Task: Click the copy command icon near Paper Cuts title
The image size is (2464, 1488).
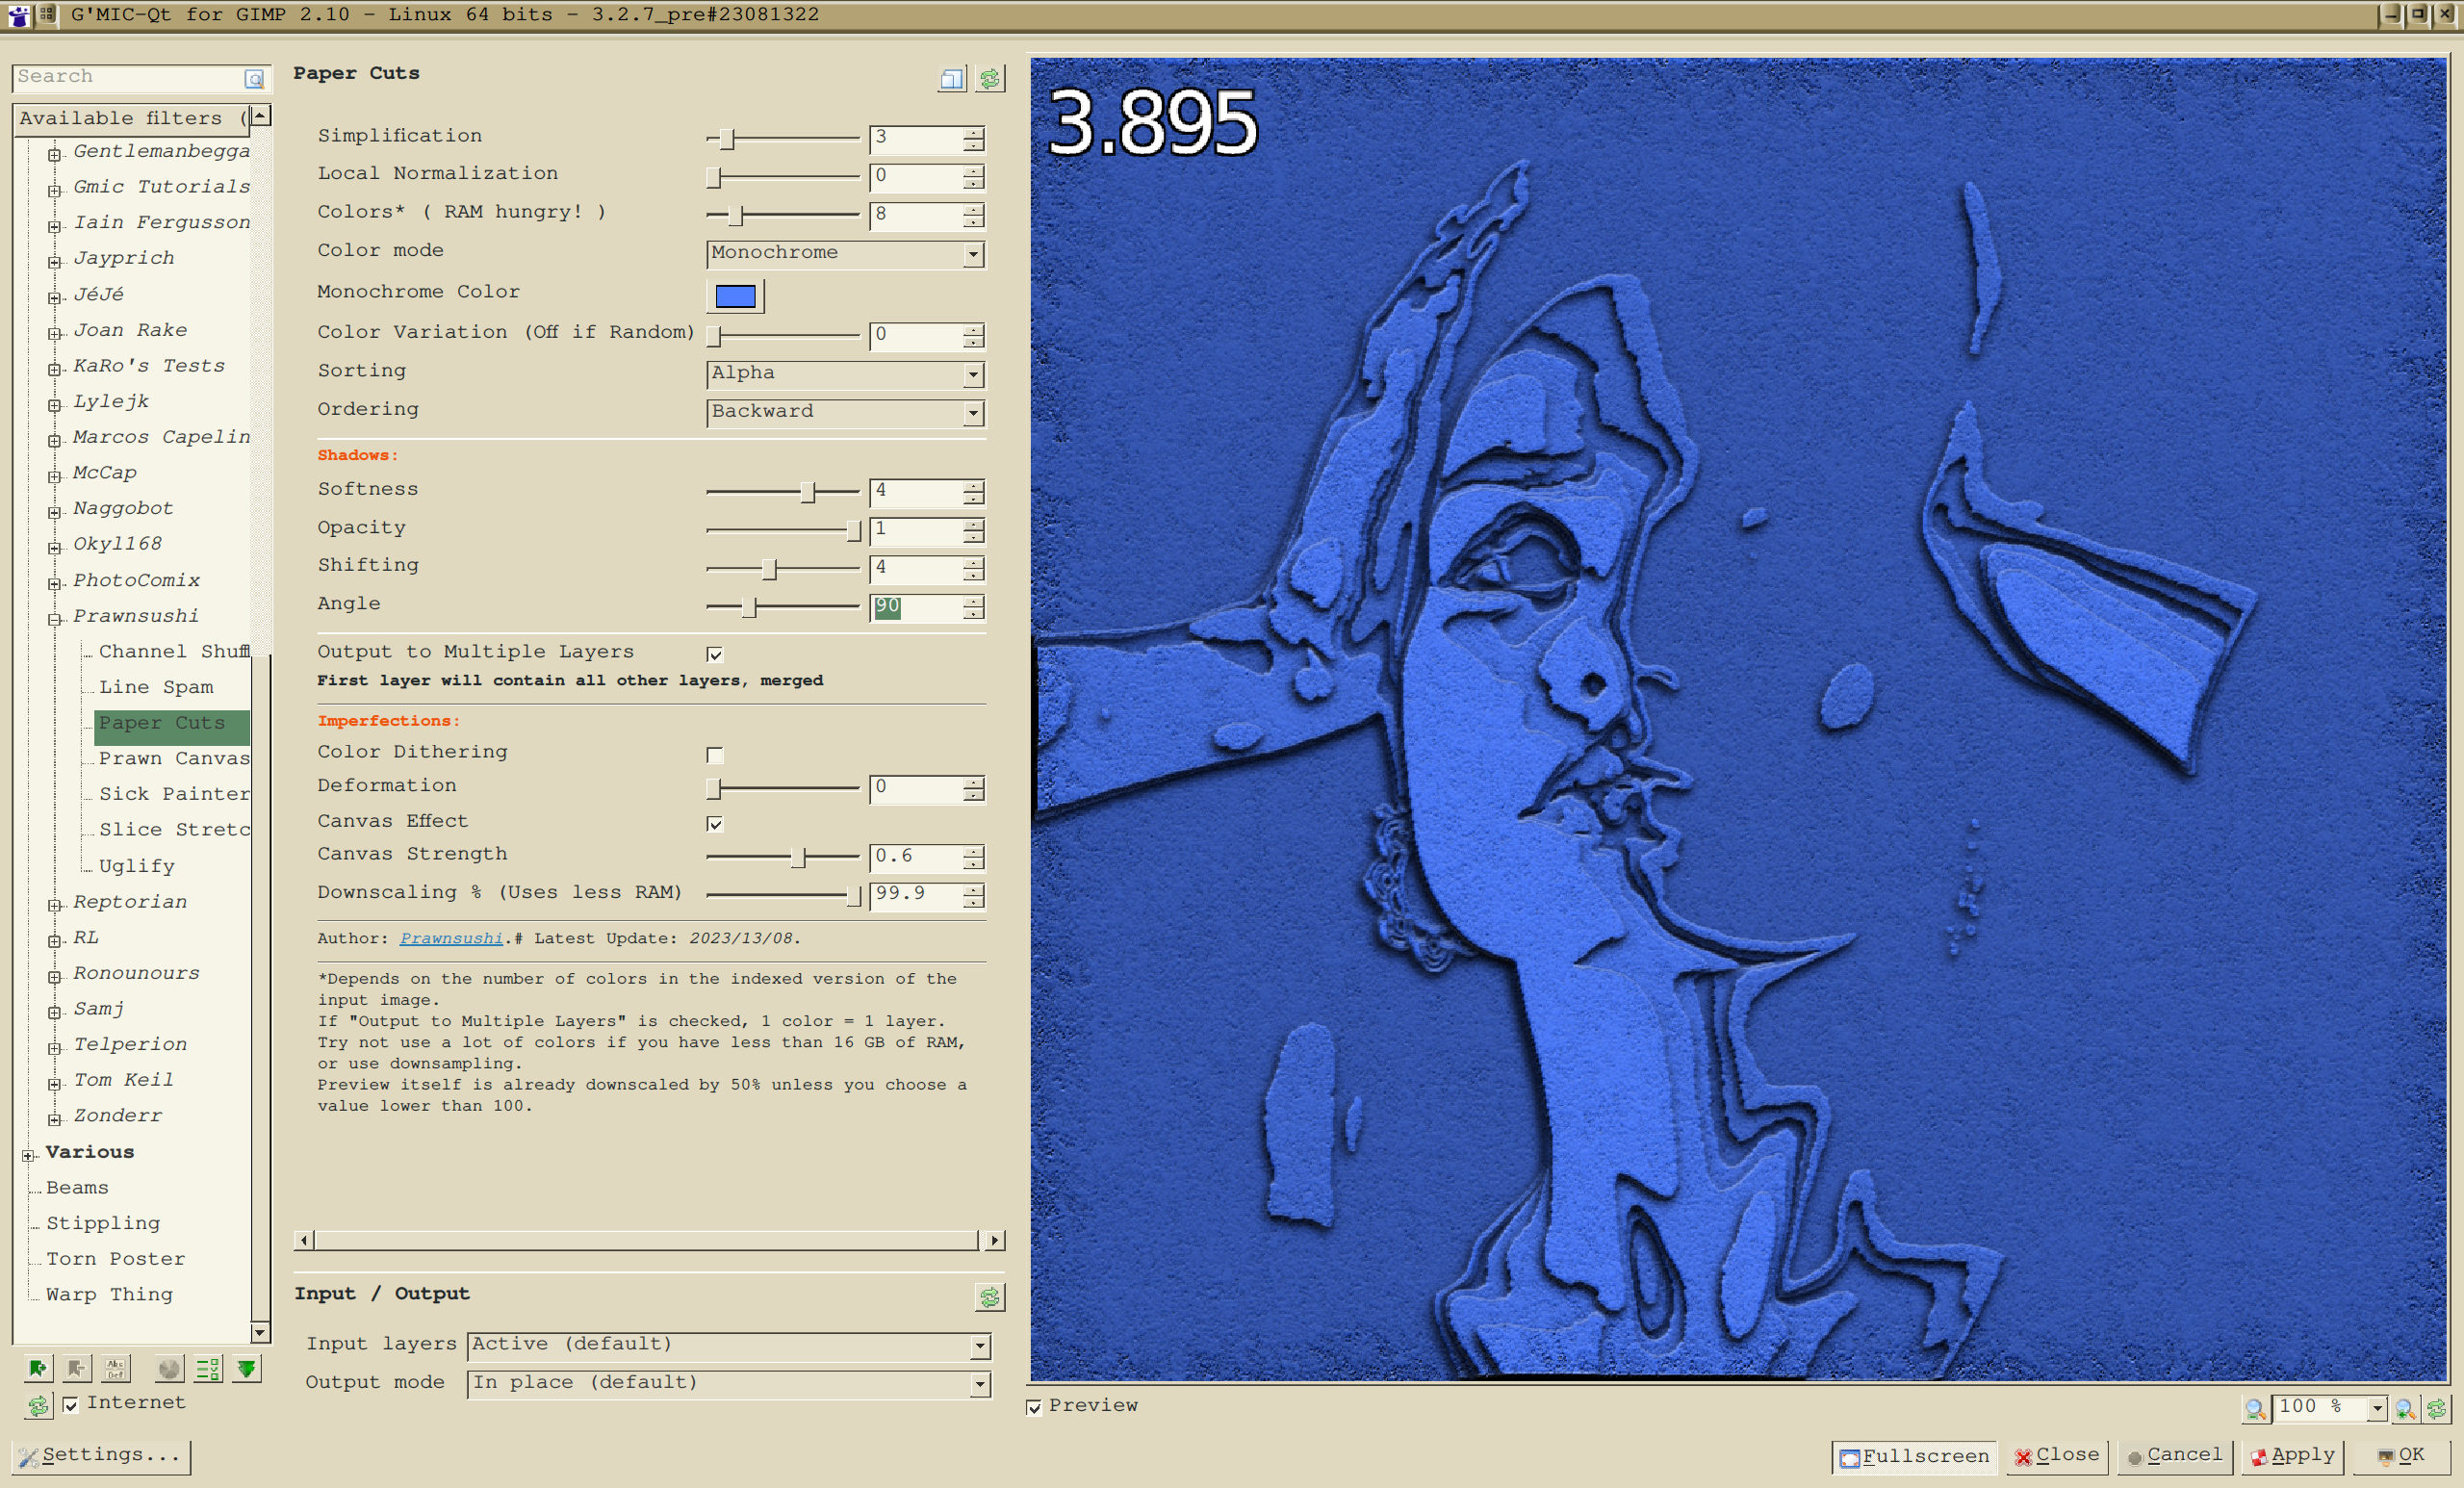Action: (x=952, y=79)
